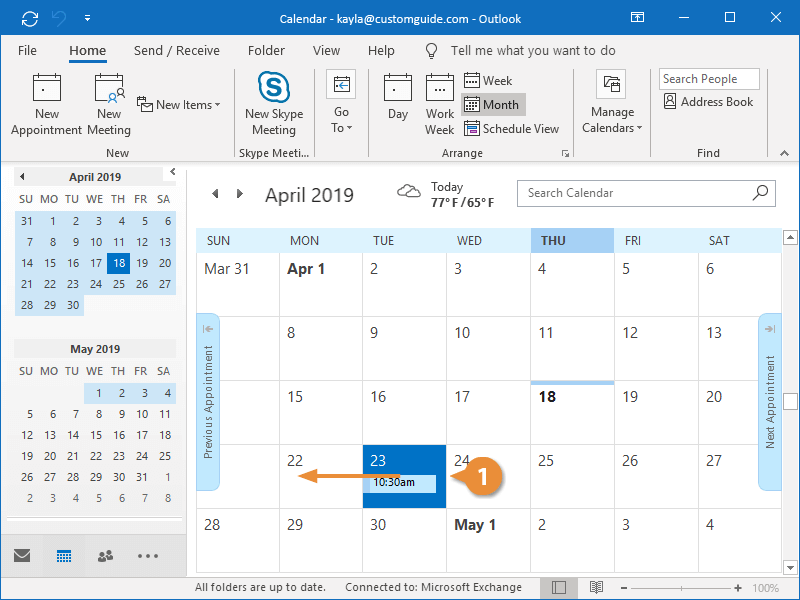This screenshot has height=600, width=800.
Task: Show more navigation options ellipsis
Action: click(x=148, y=556)
